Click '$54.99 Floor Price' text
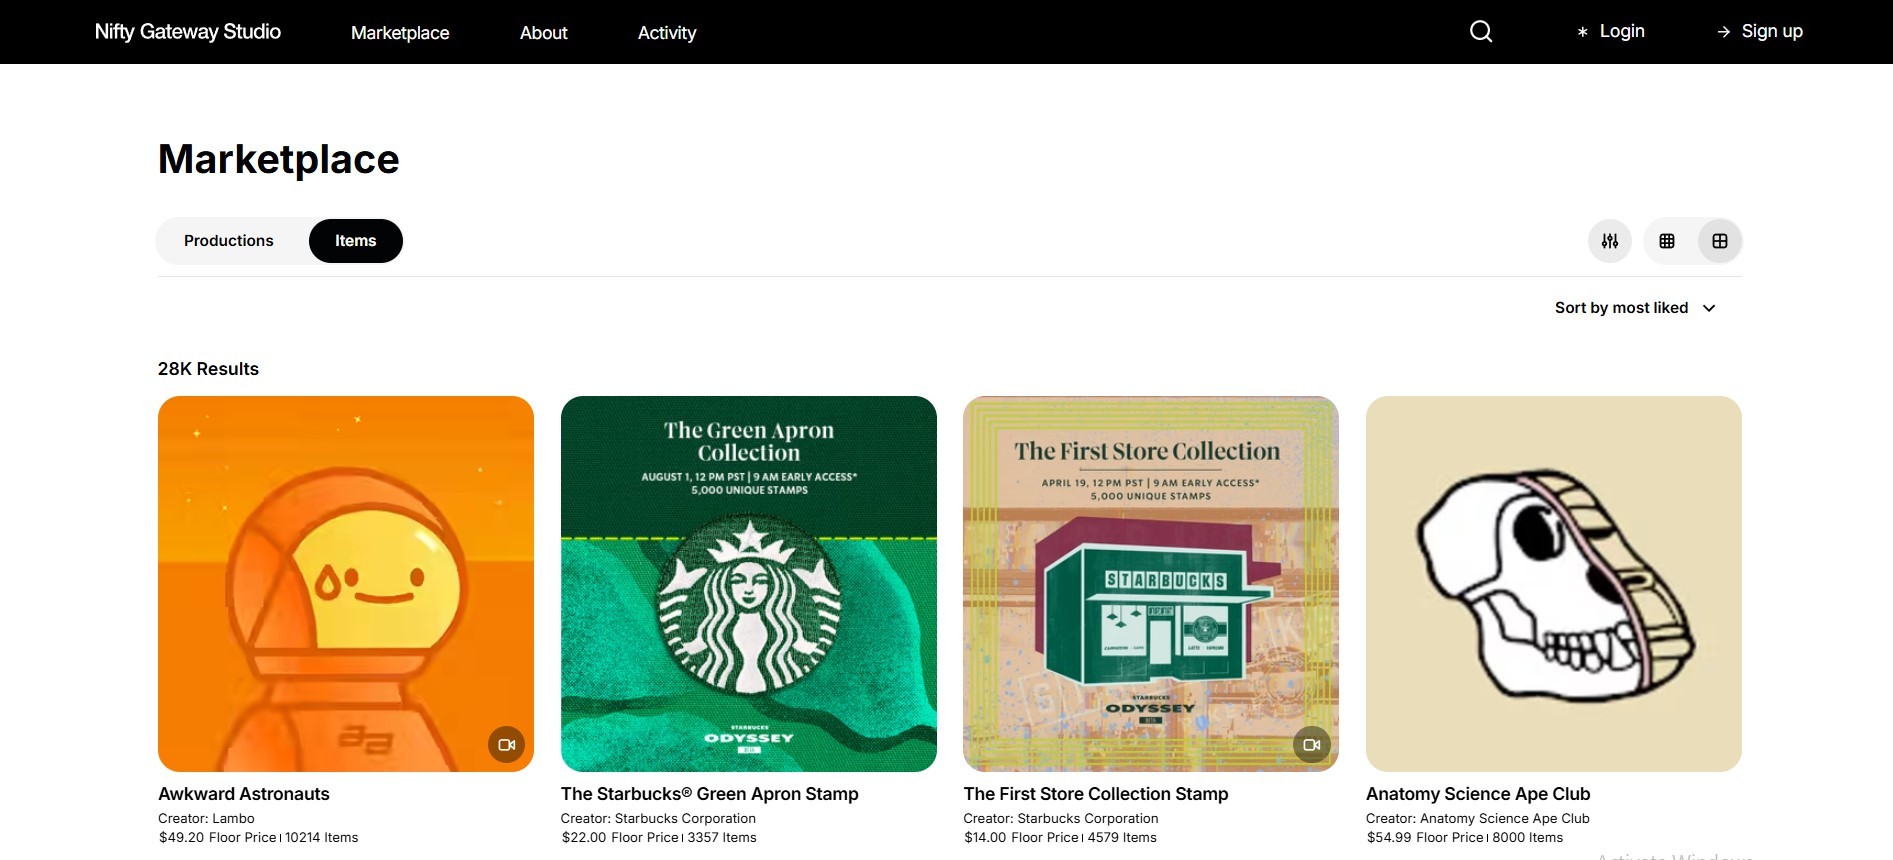 pos(1425,838)
